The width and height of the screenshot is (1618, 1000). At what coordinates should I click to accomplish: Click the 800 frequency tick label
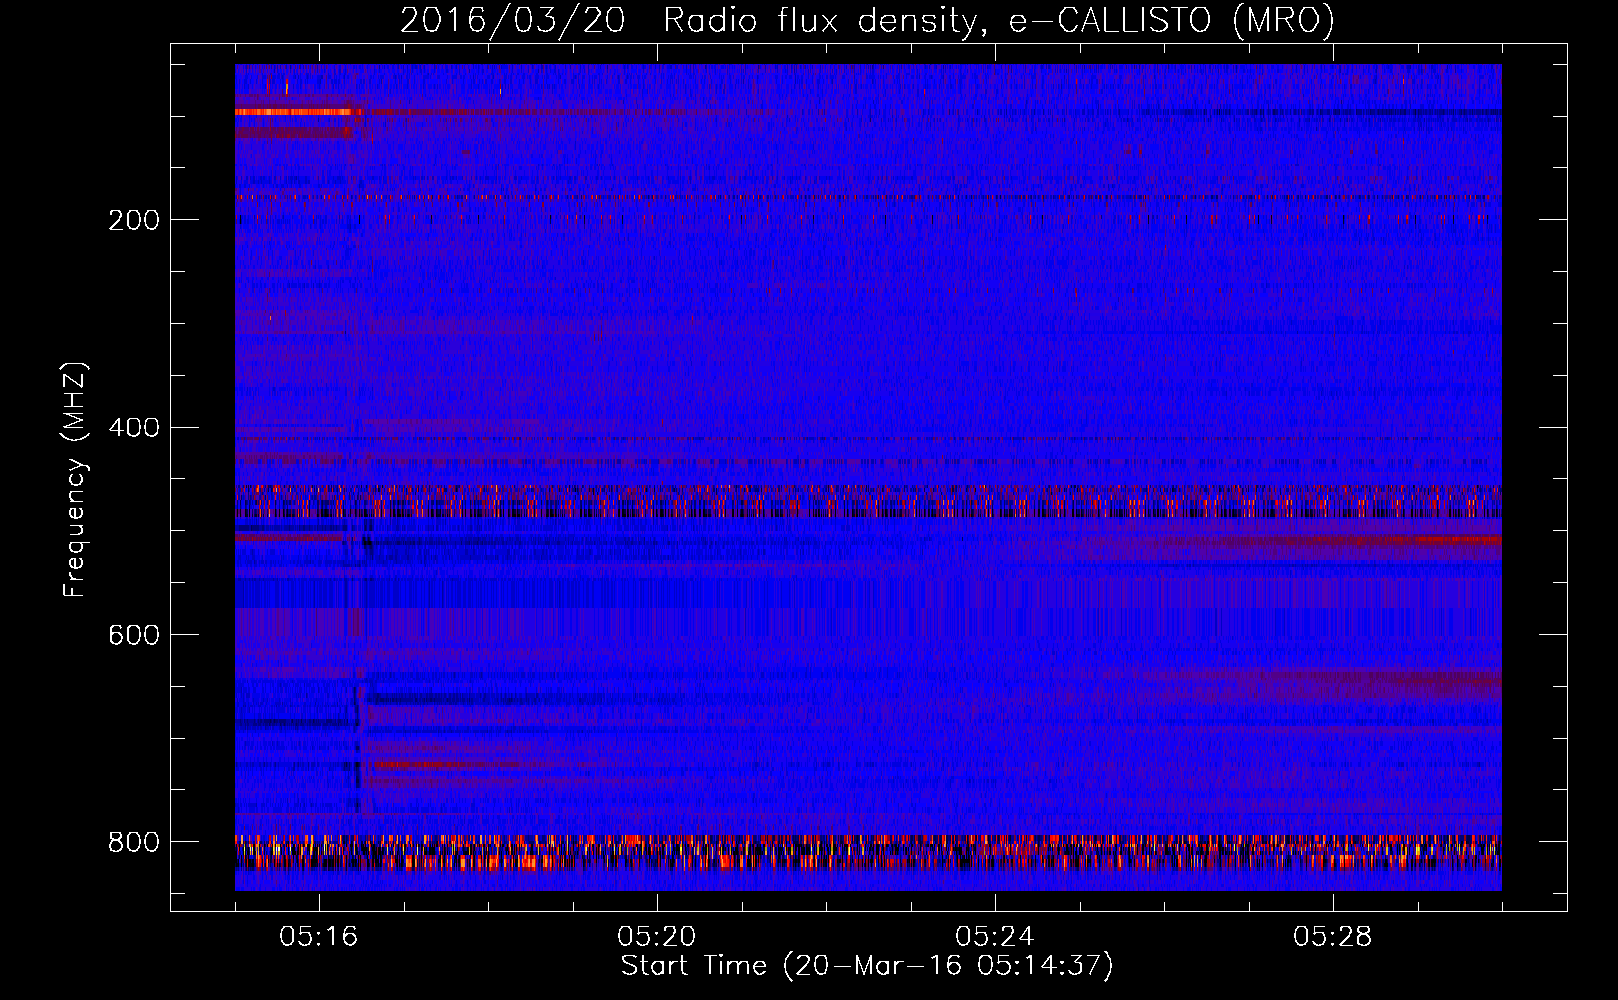coord(134,842)
